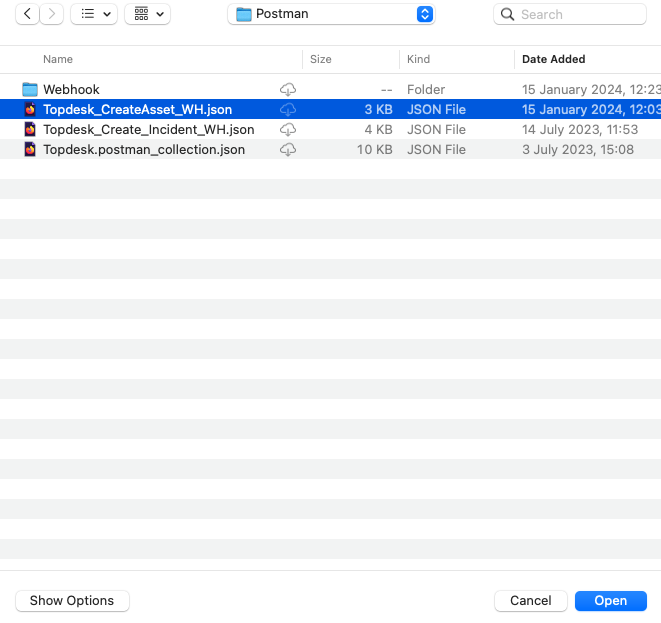Sort by the Name column header
The width and height of the screenshot is (661, 623).
[x=58, y=59]
